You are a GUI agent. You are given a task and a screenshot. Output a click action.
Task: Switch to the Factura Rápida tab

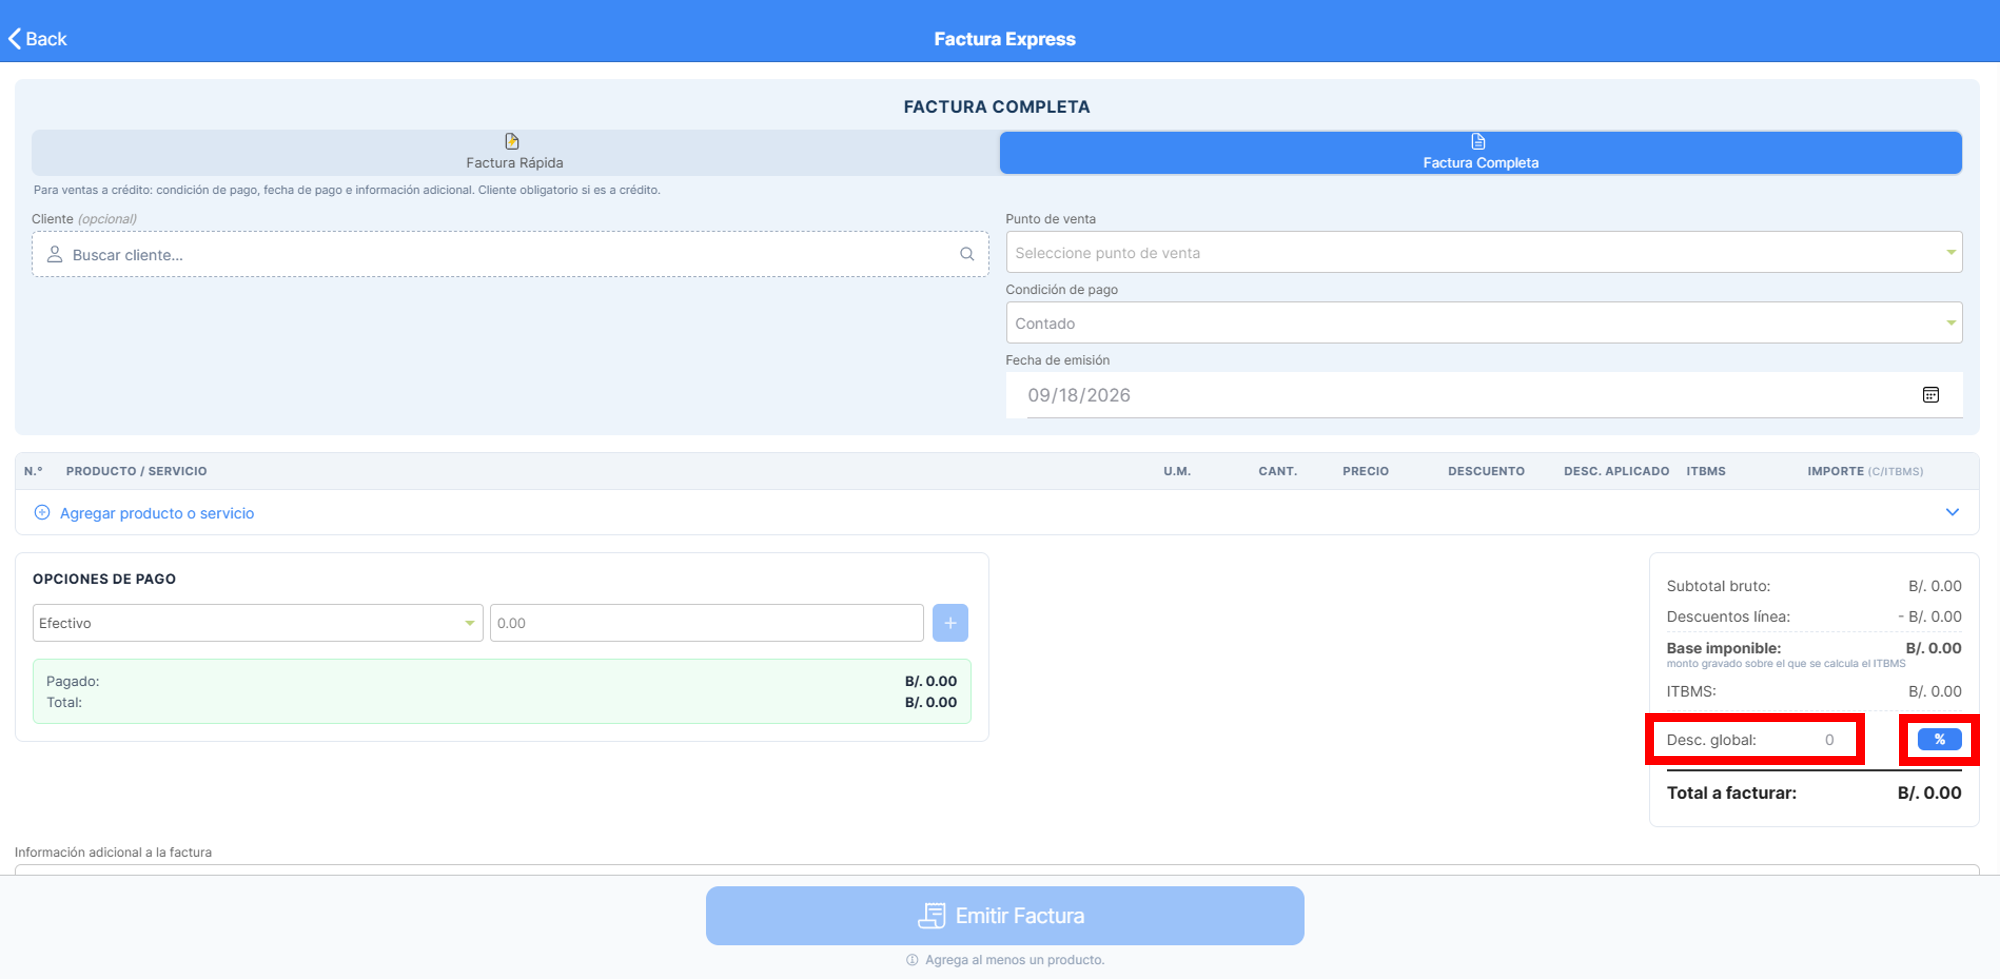click(x=515, y=153)
